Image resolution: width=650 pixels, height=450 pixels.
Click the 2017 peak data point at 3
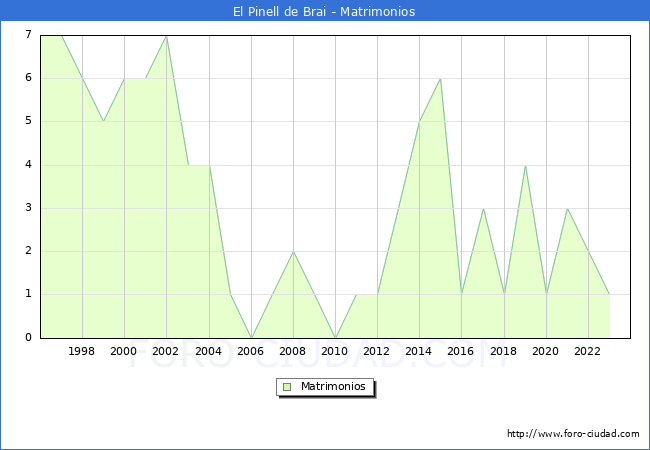[x=483, y=208]
